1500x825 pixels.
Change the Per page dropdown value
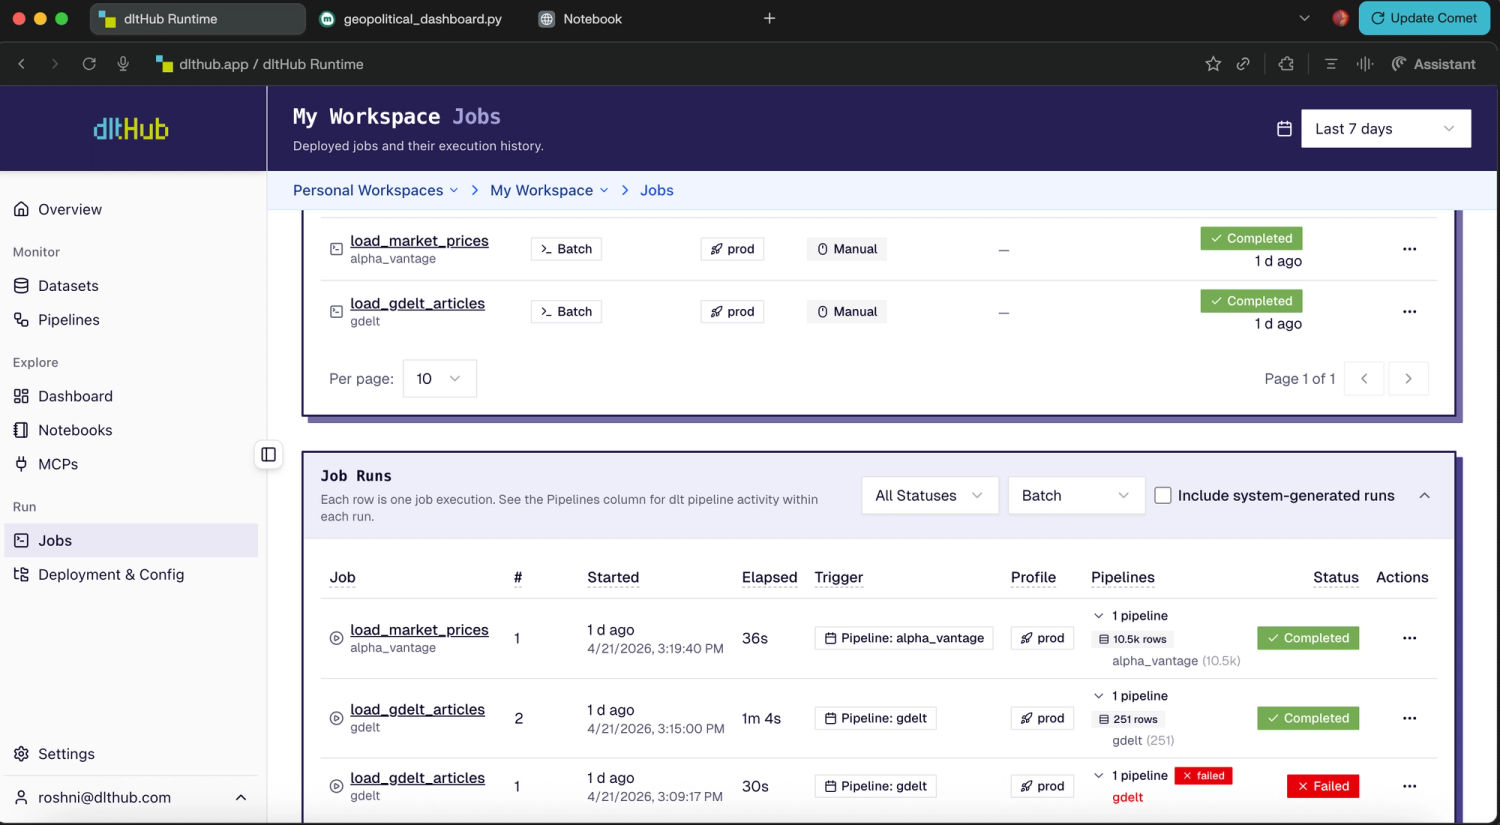pyautogui.click(x=439, y=379)
